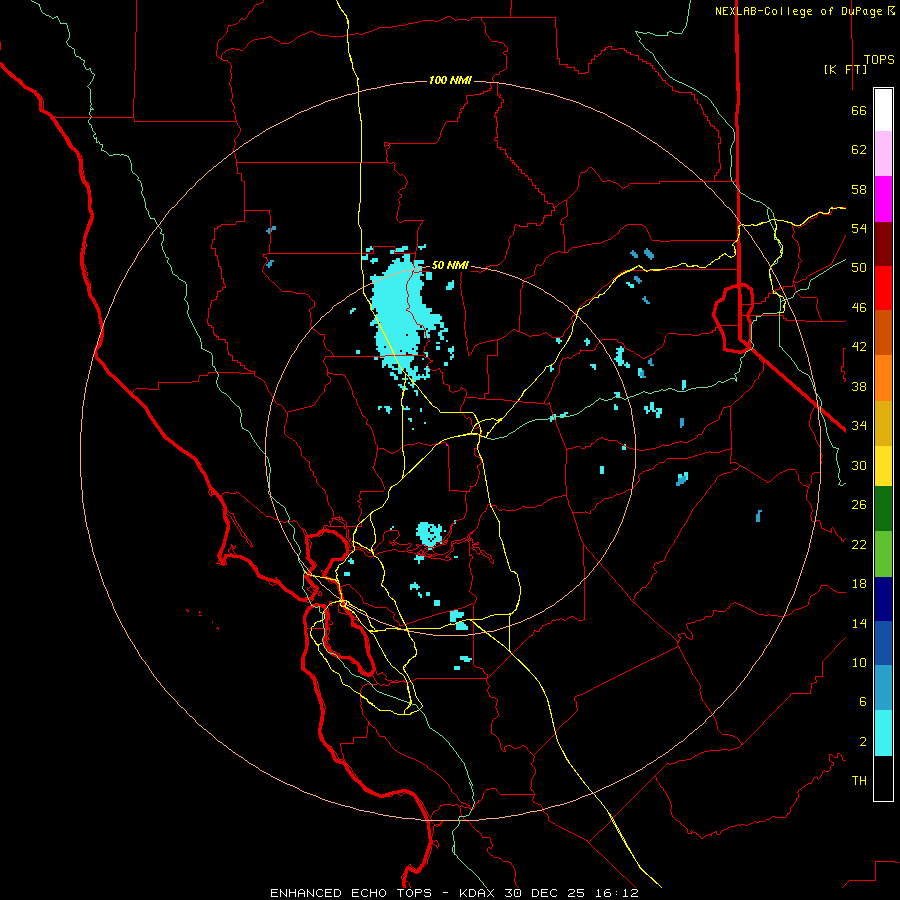The width and height of the screenshot is (900, 900).
Task: Click the legend value 58
Action: pos(859,189)
